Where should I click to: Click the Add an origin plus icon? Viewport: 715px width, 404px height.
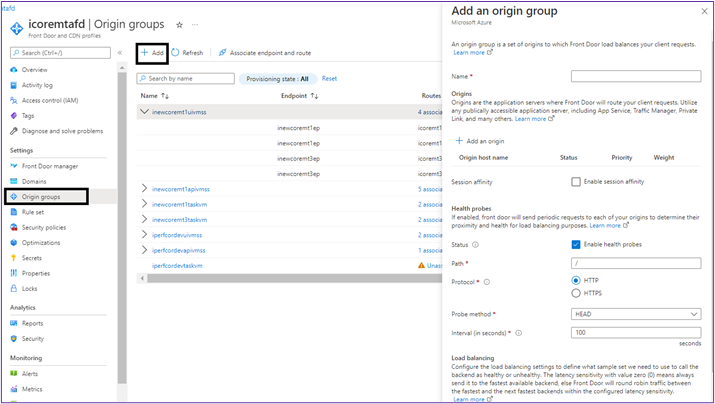click(x=460, y=141)
